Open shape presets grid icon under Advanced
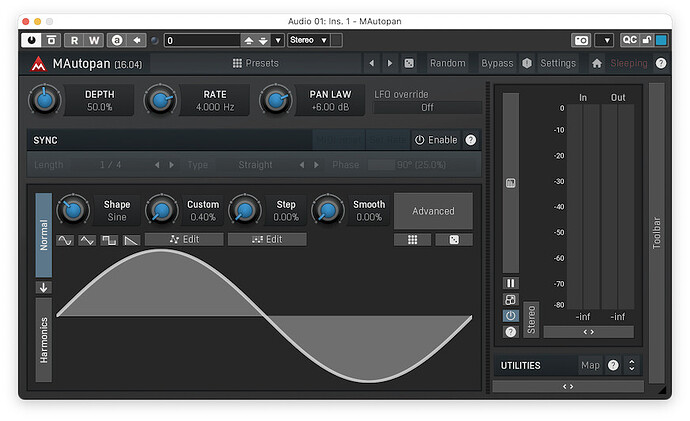 tap(412, 239)
